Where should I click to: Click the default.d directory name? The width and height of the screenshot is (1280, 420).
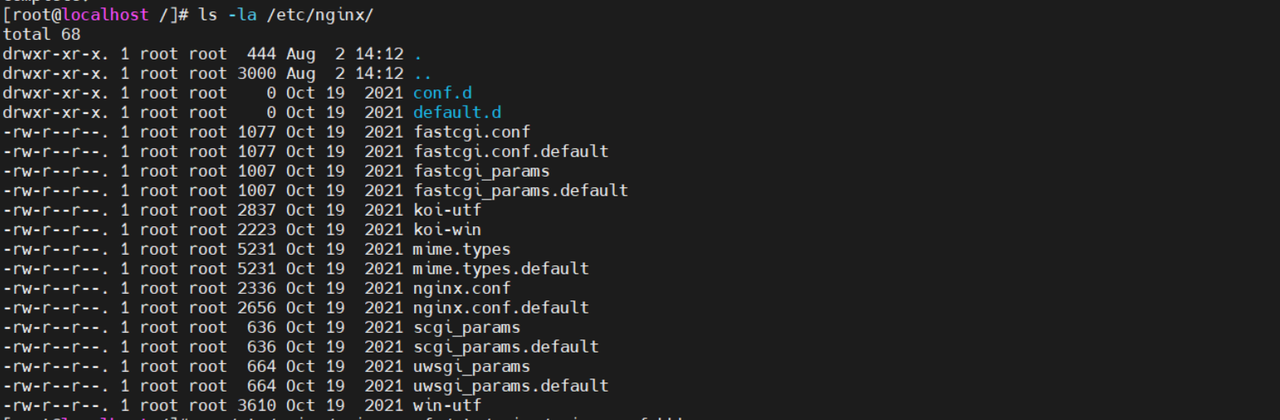click(x=457, y=112)
